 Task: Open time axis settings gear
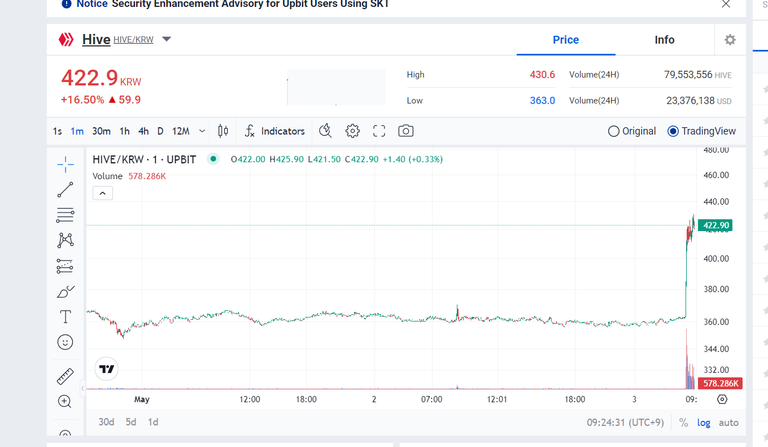[x=722, y=400]
